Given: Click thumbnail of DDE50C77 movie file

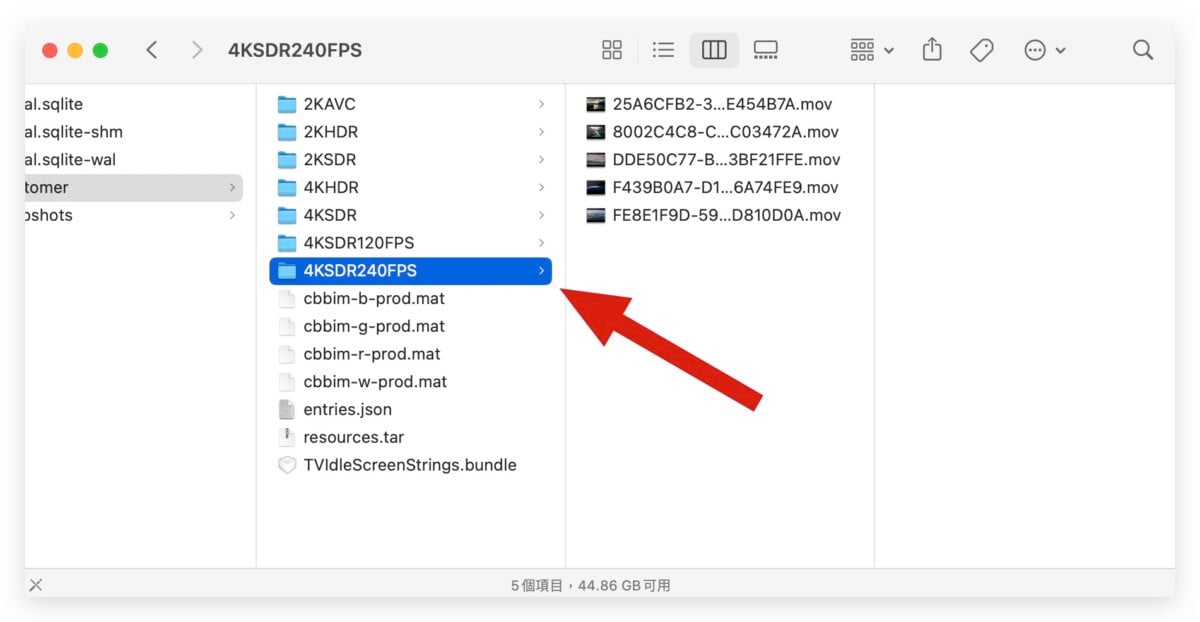Looking at the screenshot, I should [x=596, y=160].
